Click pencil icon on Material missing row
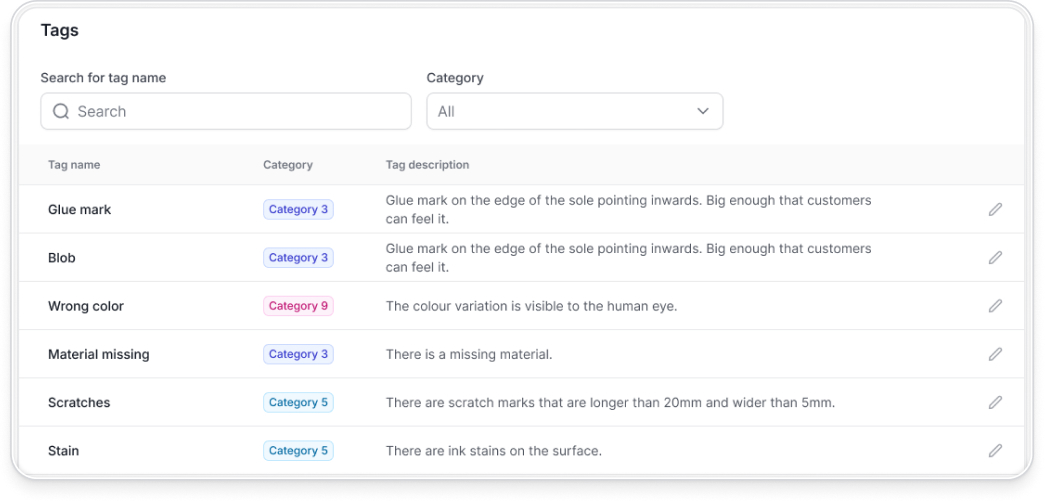Viewport: 1045px width, 501px height. coord(995,354)
